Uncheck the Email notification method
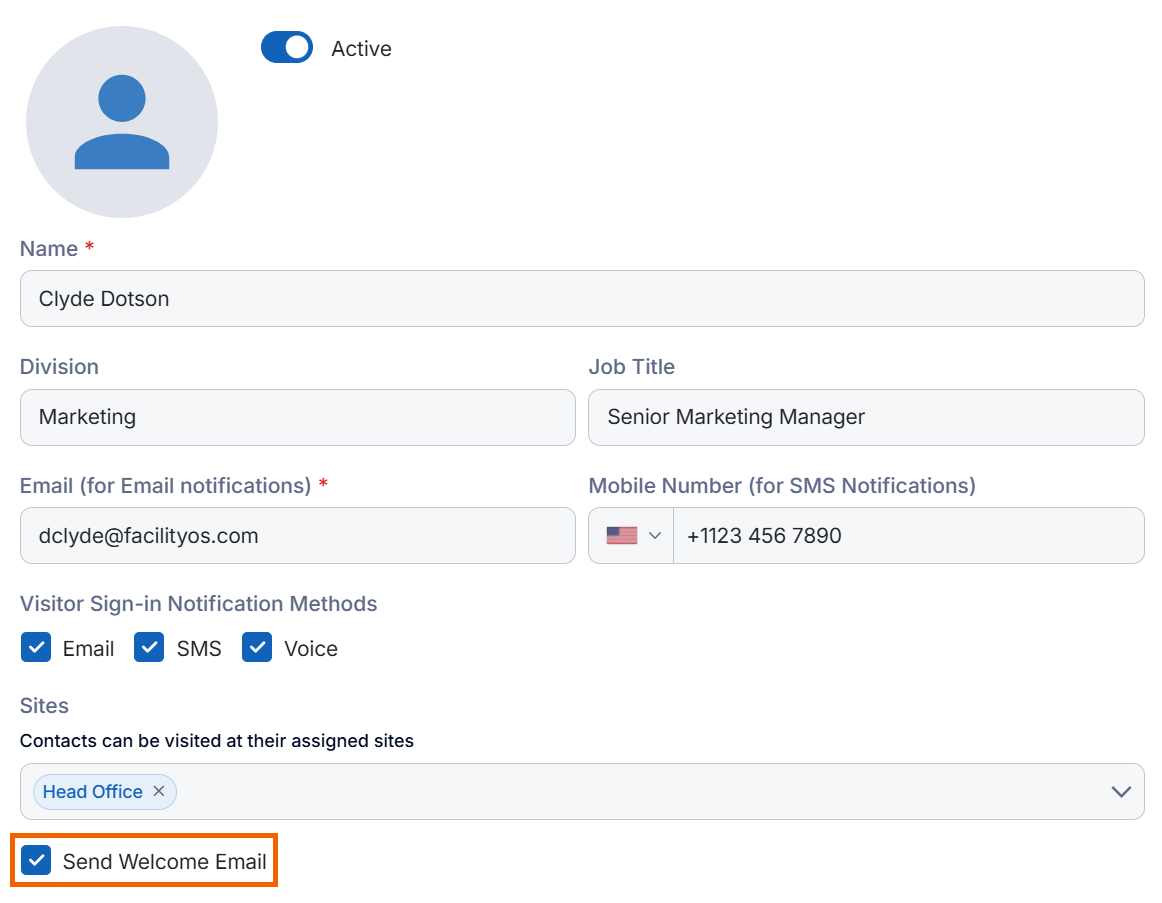The image size is (1162, 903). click(x=36, y=647)
